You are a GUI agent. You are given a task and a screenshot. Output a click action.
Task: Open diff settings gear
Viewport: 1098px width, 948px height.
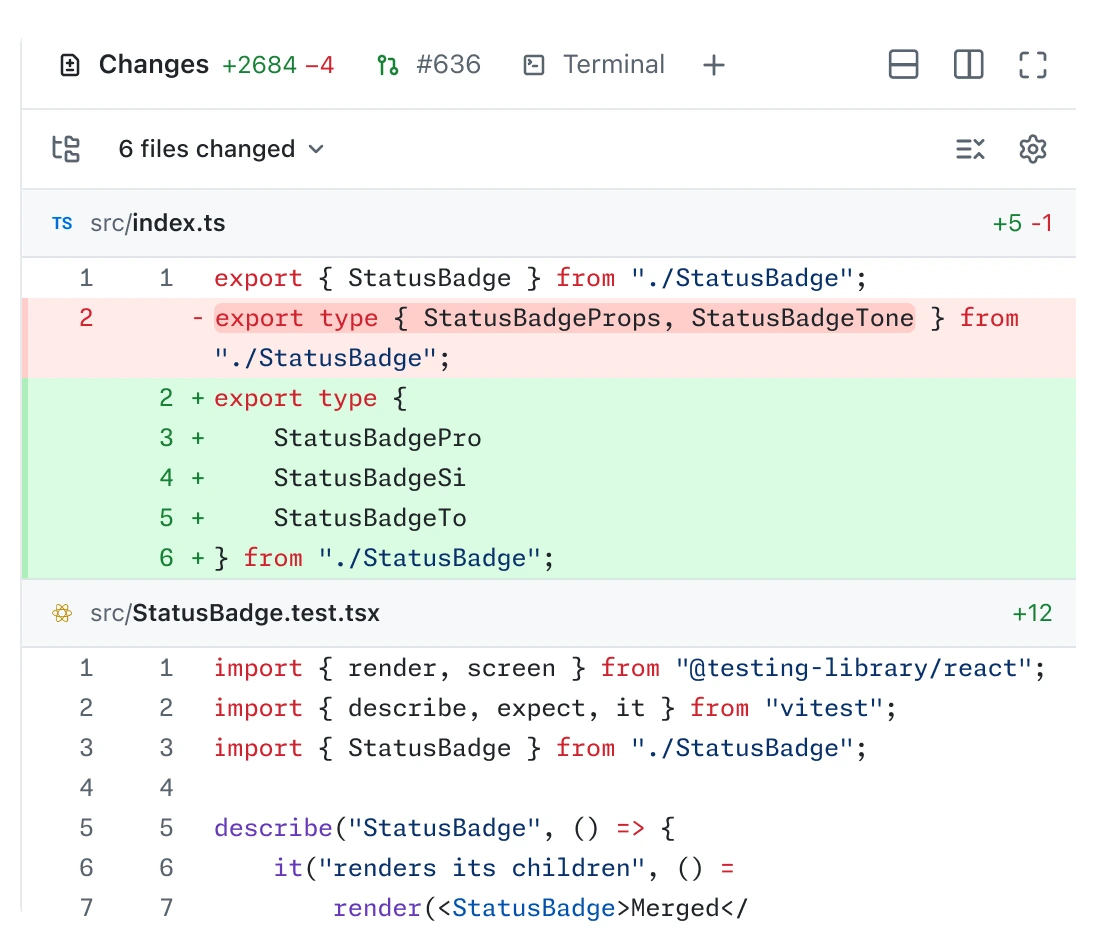1032,148
